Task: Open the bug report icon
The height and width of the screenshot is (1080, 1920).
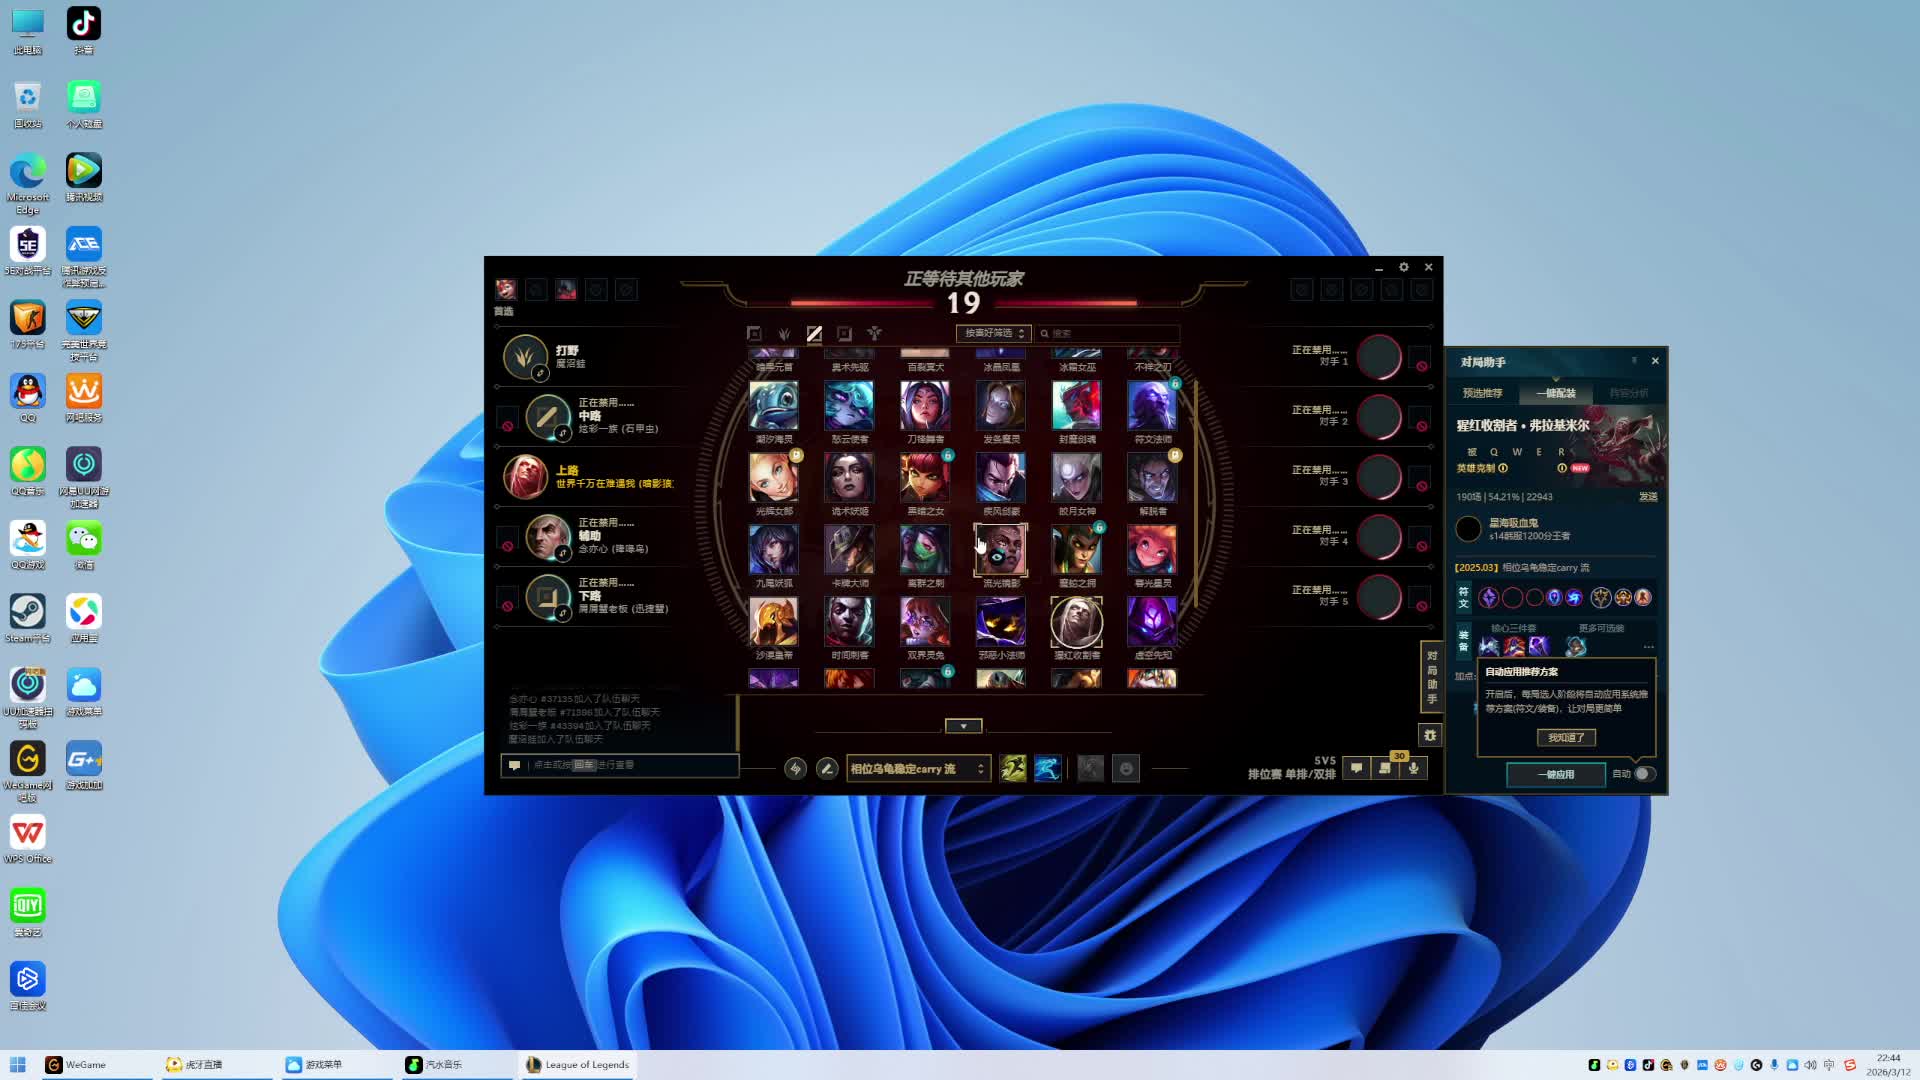Action: click(1430, 735)
